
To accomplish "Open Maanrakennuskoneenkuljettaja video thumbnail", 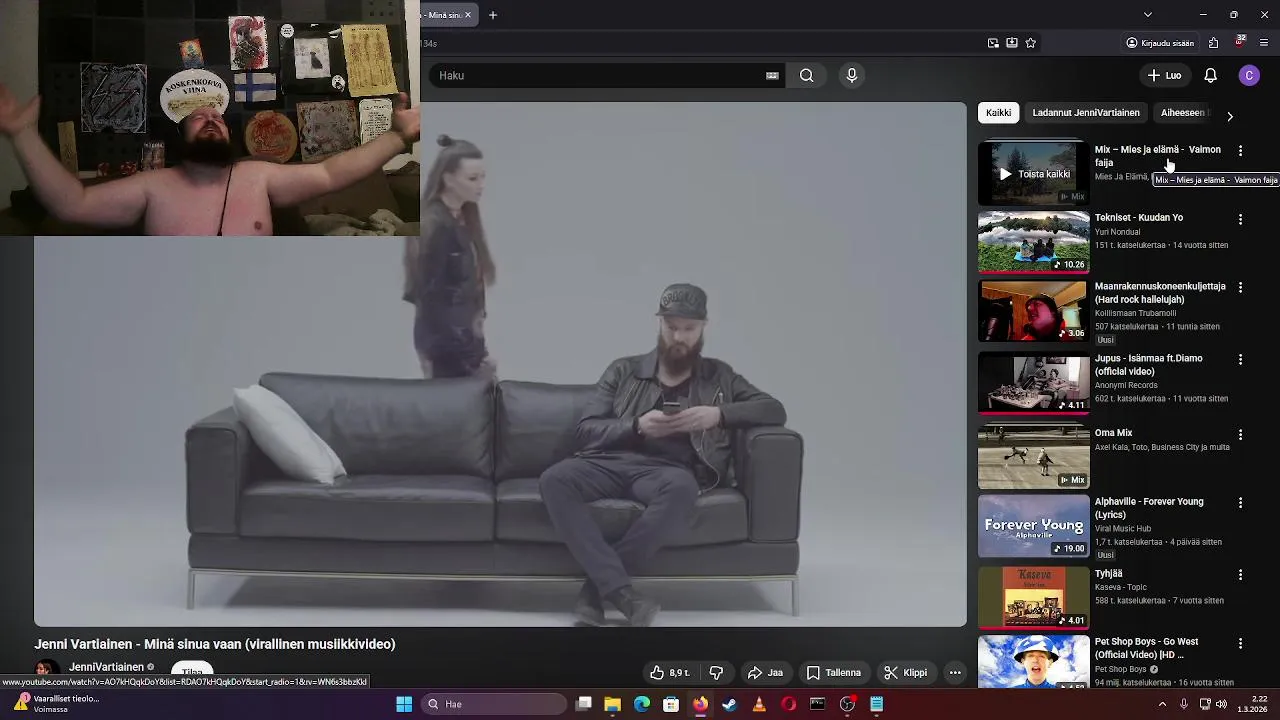I will click(1033, 311).
